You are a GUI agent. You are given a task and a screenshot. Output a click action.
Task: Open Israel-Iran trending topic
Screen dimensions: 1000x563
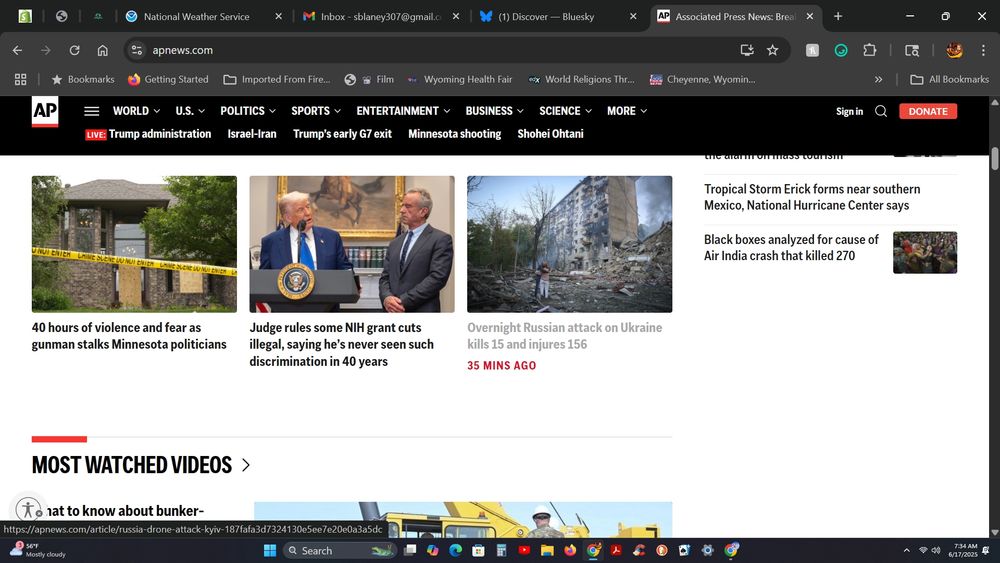252,134
